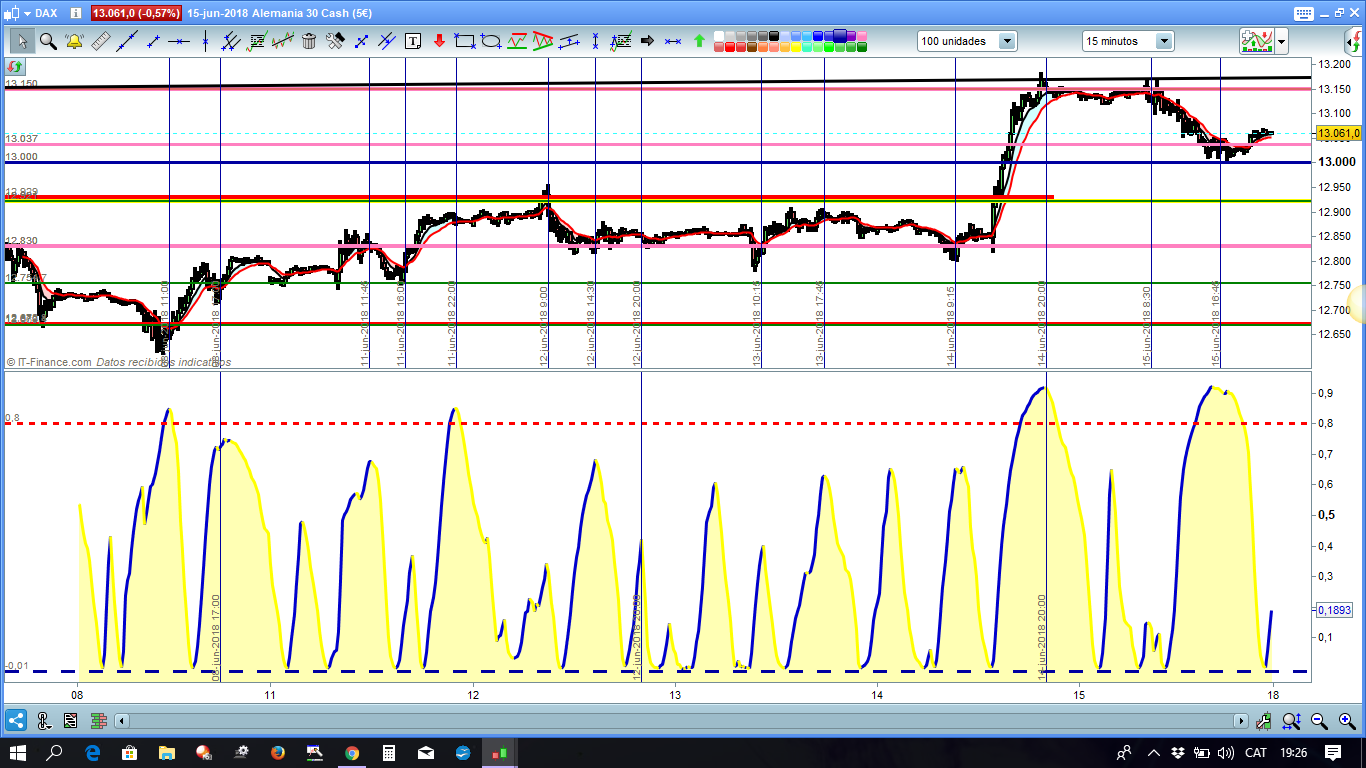Screen dimensions: 1366x768
Task: Select the text annotation T tool
Action: (413, 41)
